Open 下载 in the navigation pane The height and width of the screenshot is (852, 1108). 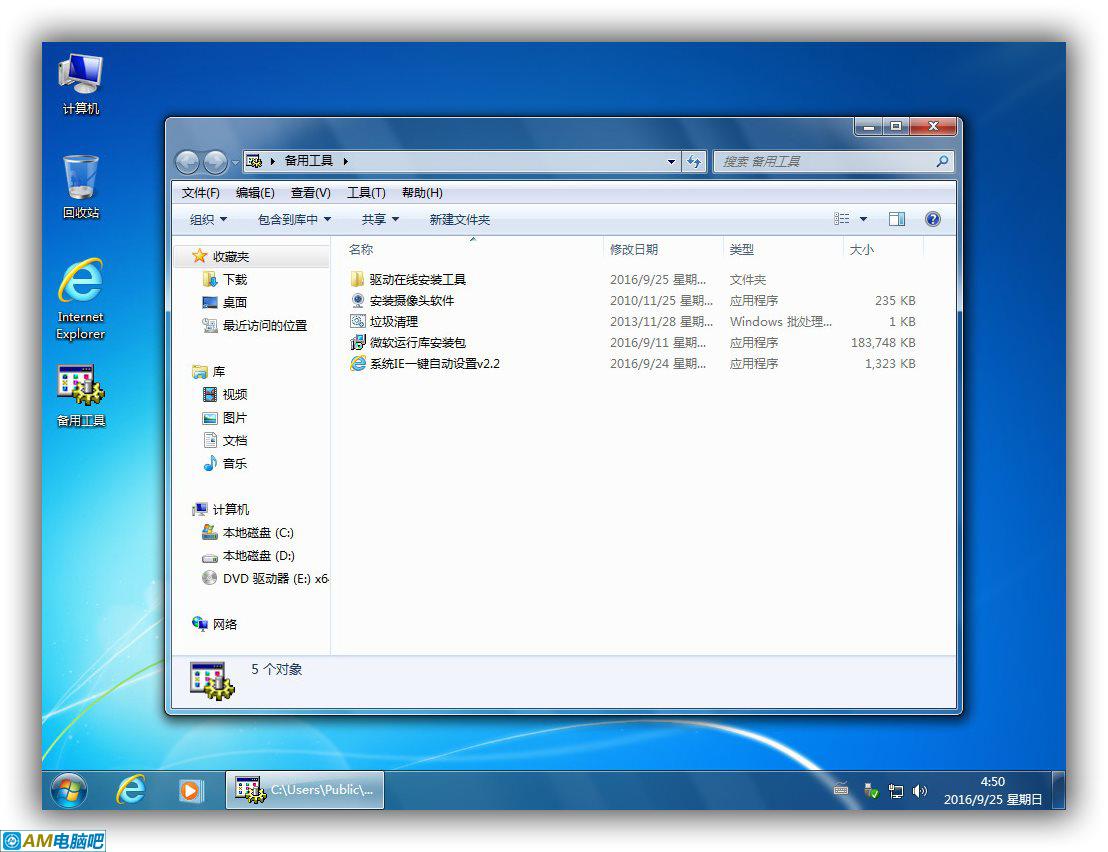(235, 280)
